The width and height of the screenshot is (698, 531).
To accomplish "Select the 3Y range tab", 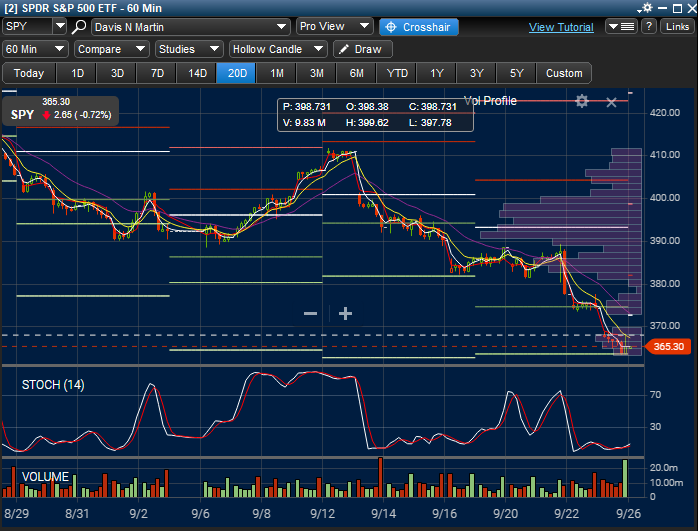I will pyautogui.click(x=476, y=73).
